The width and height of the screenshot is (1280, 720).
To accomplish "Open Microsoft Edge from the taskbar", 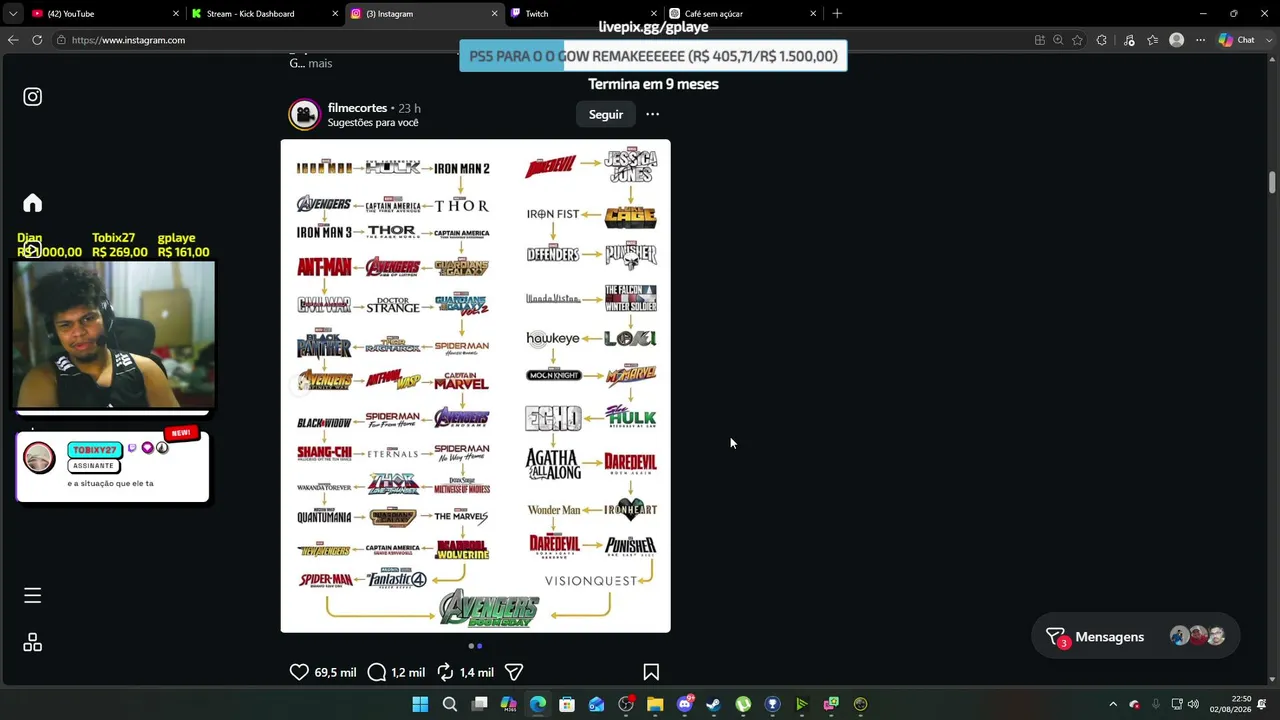I will click(538, 704).
